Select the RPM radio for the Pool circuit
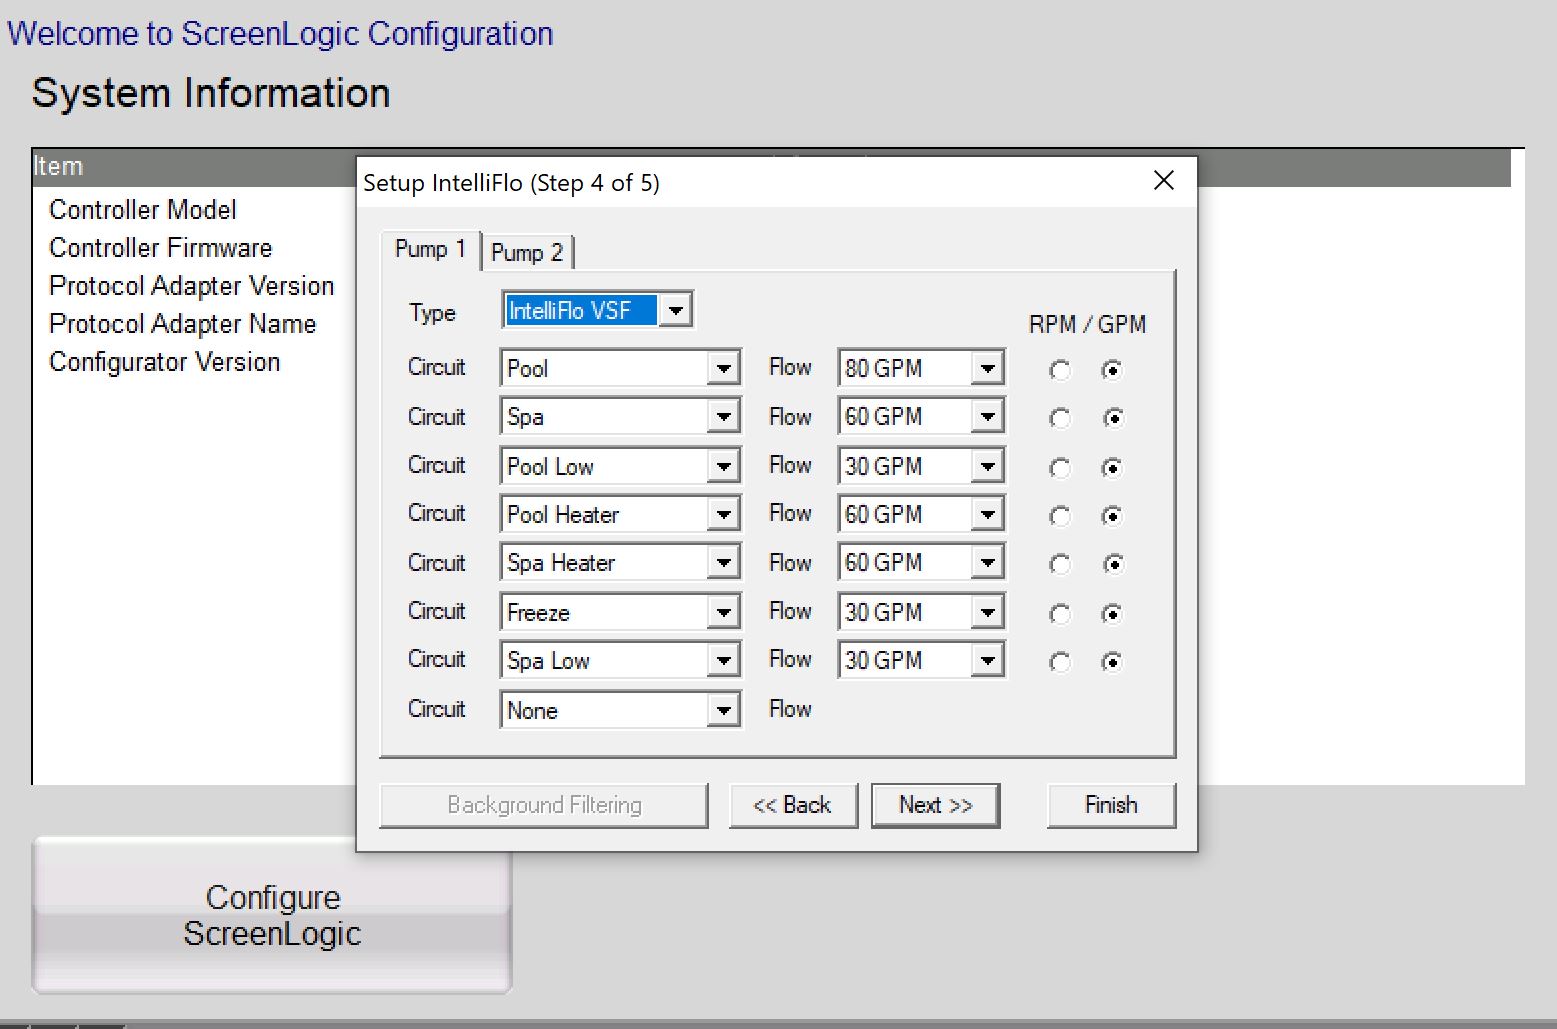 [1060, 370]
